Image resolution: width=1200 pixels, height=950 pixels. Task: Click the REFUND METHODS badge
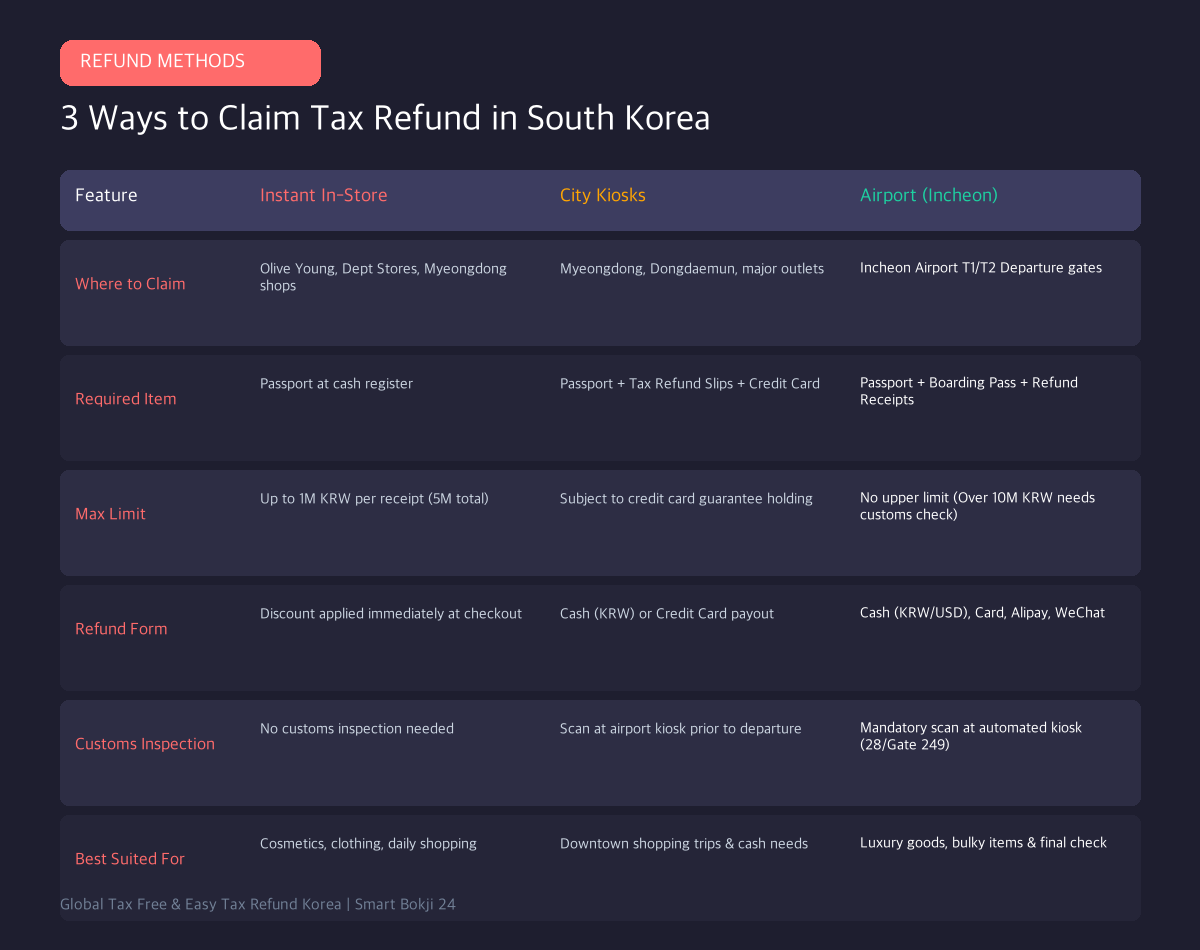190,62
